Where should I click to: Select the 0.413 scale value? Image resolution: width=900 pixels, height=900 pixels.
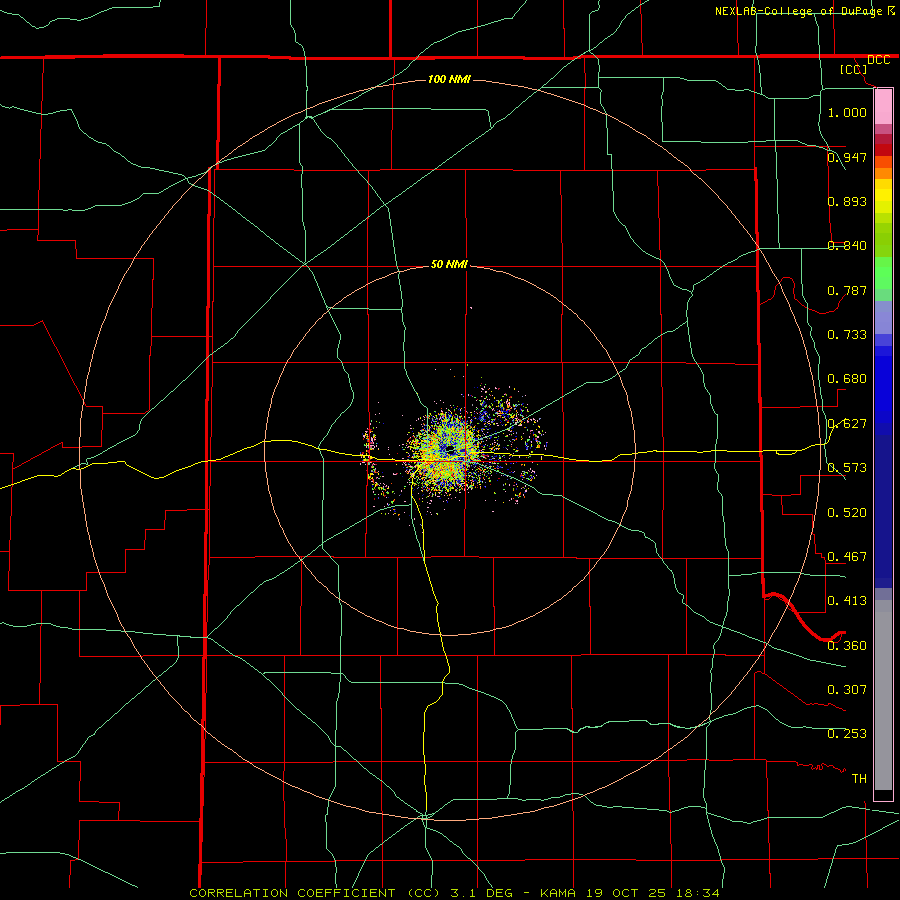click(x=847, y=601)
